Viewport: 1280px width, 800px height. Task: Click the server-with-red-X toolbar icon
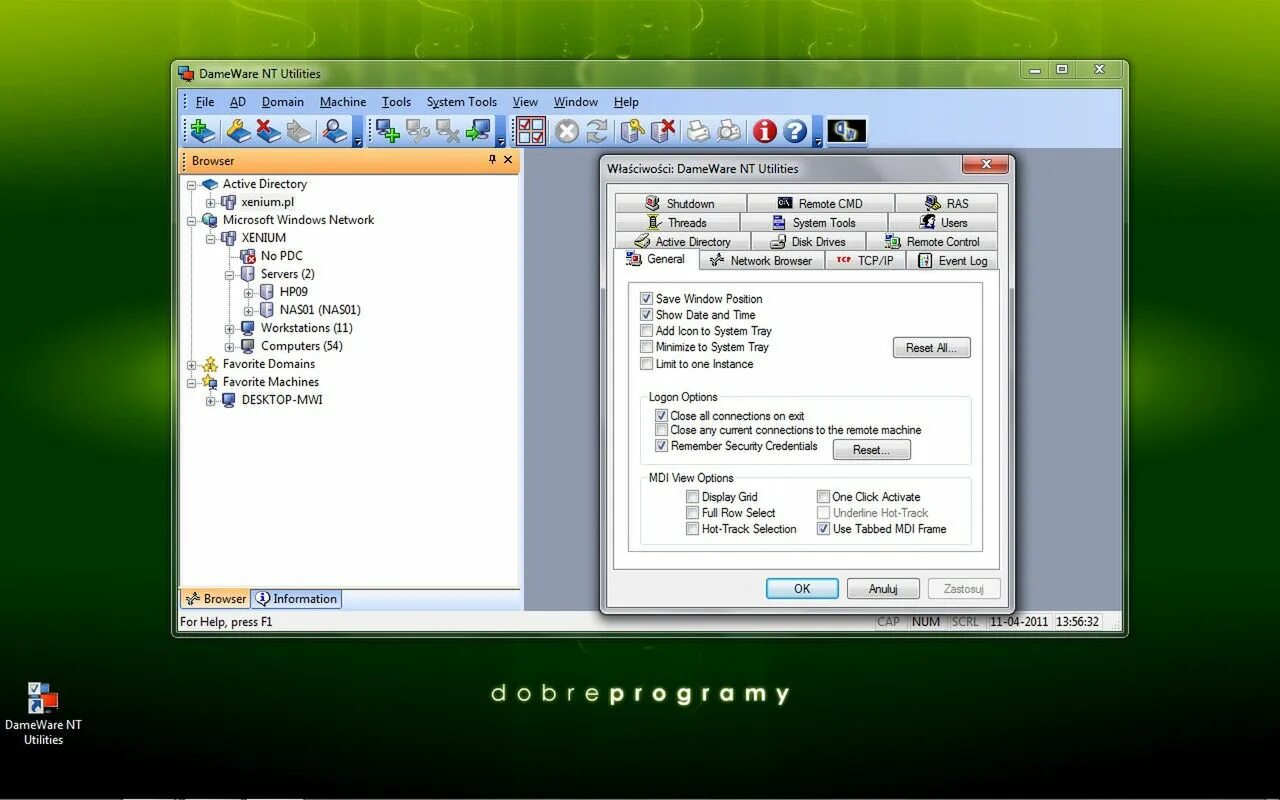tap(663, 131)
